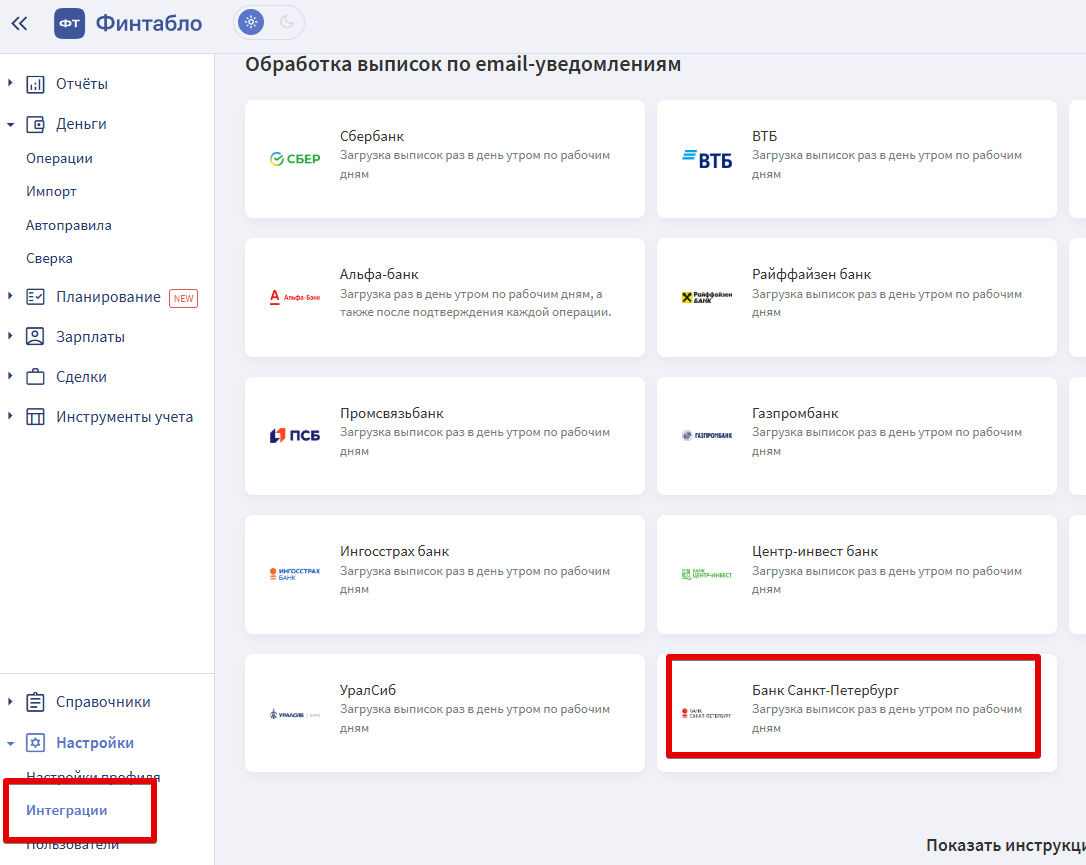Open Автоправила menu item

click(x=69, y=226)
